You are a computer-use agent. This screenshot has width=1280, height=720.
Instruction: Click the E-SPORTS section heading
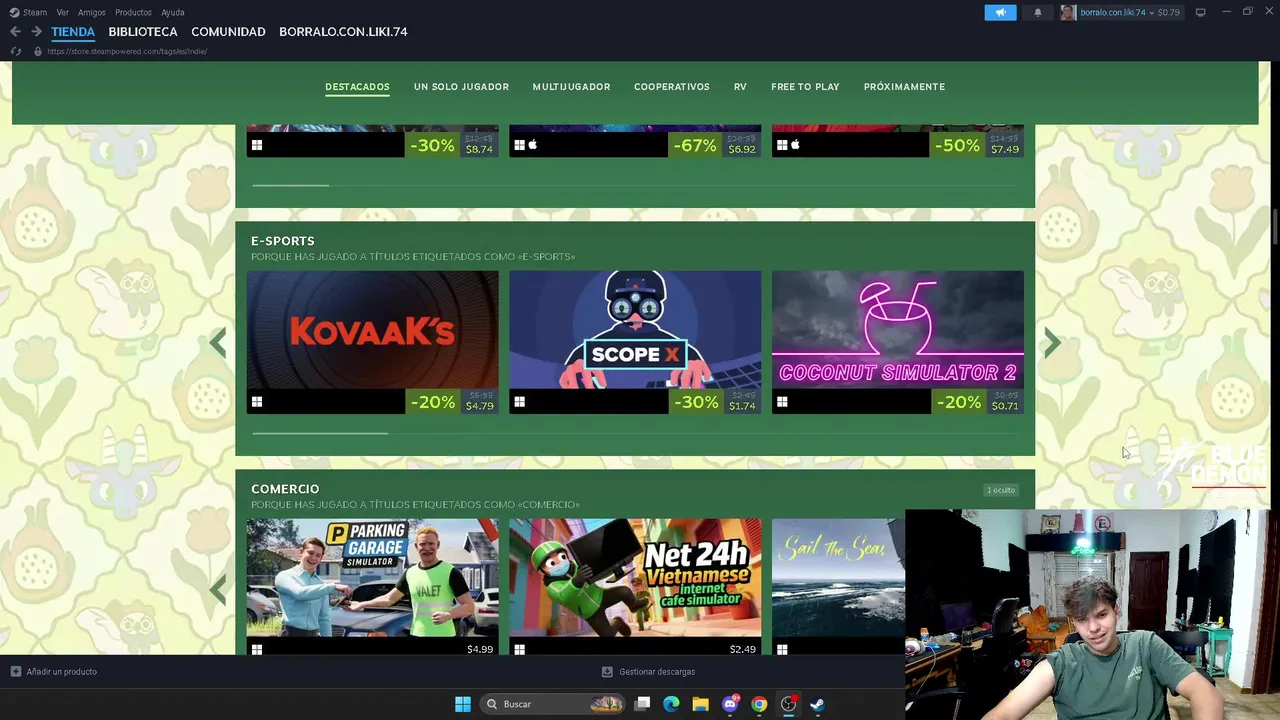(x=283, y=241)
